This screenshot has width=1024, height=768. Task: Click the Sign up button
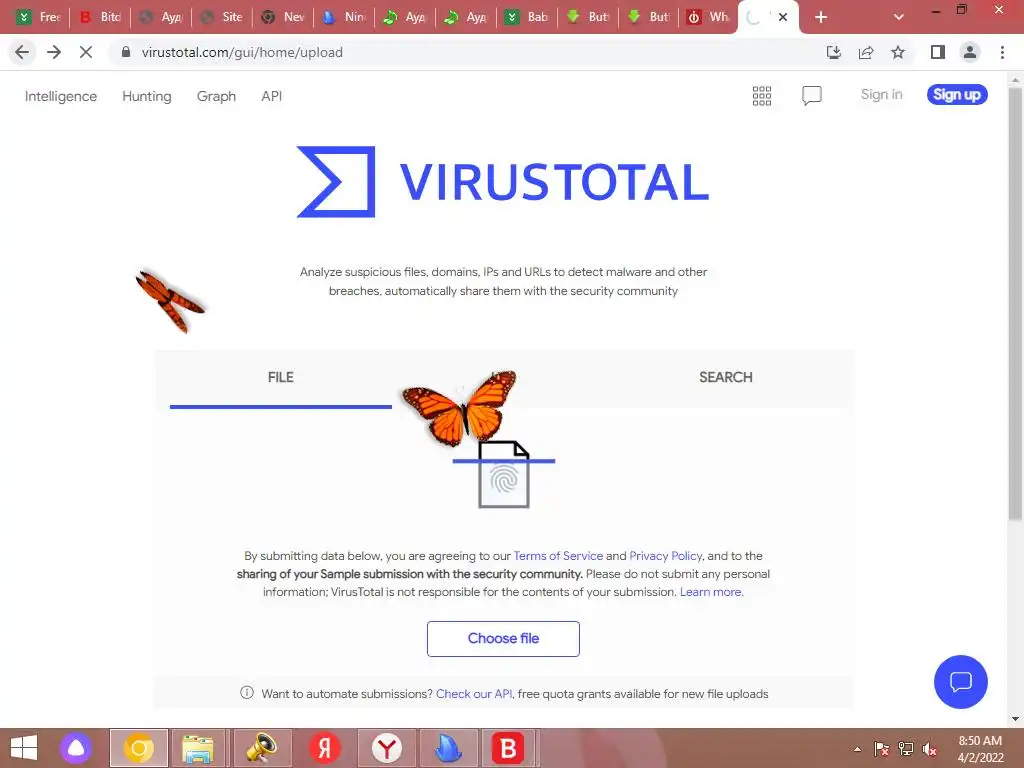coord(957,95)
